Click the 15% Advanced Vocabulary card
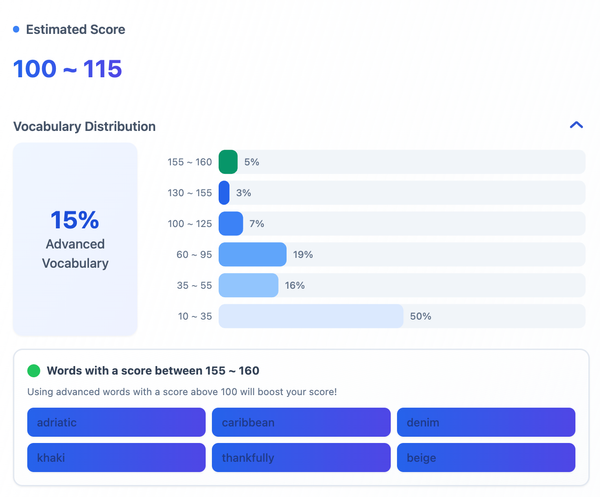Screen dimensions: 600x497 (75, 239)
